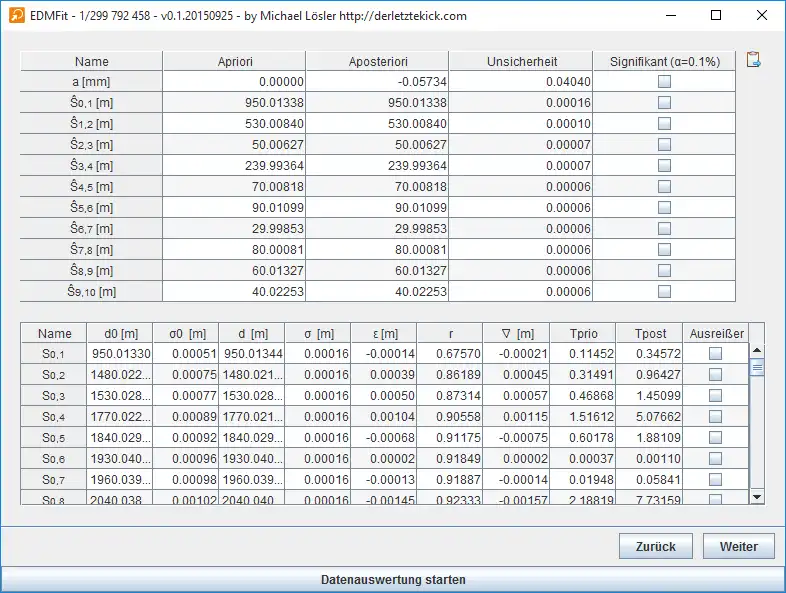
Task: Select the ∇ [m] column header
Action: [x=517, y=333]
